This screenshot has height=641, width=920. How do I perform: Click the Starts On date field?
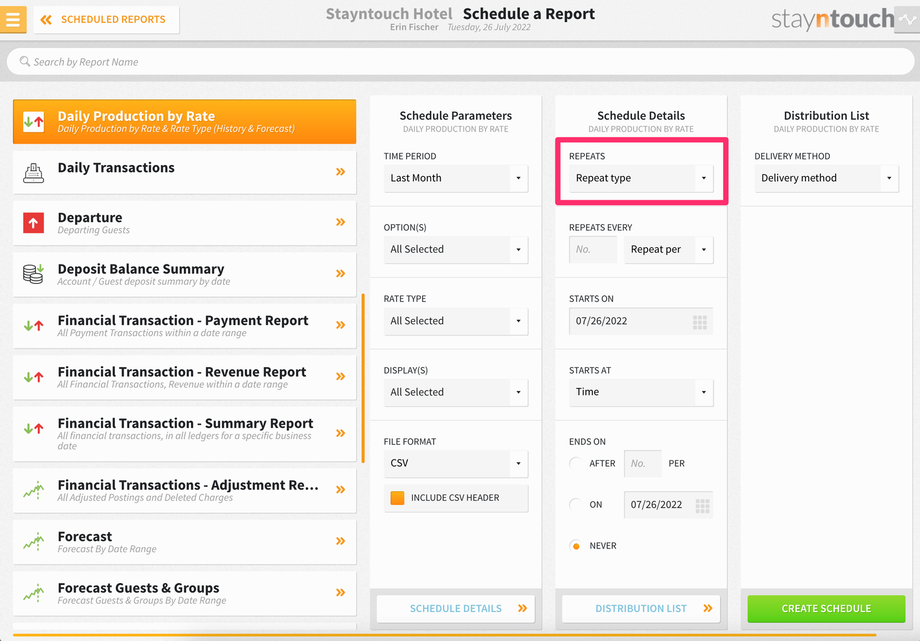[641, 321]
